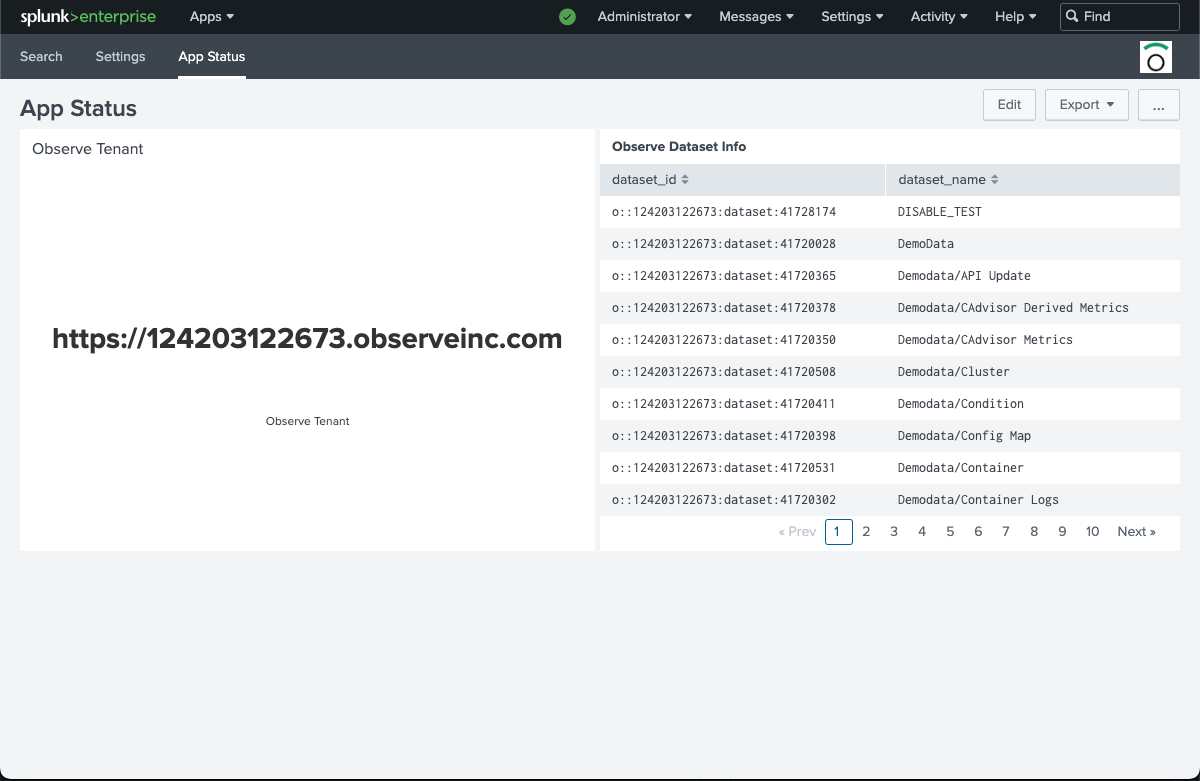Go to page 7 of results

[x=1006, y=532]
